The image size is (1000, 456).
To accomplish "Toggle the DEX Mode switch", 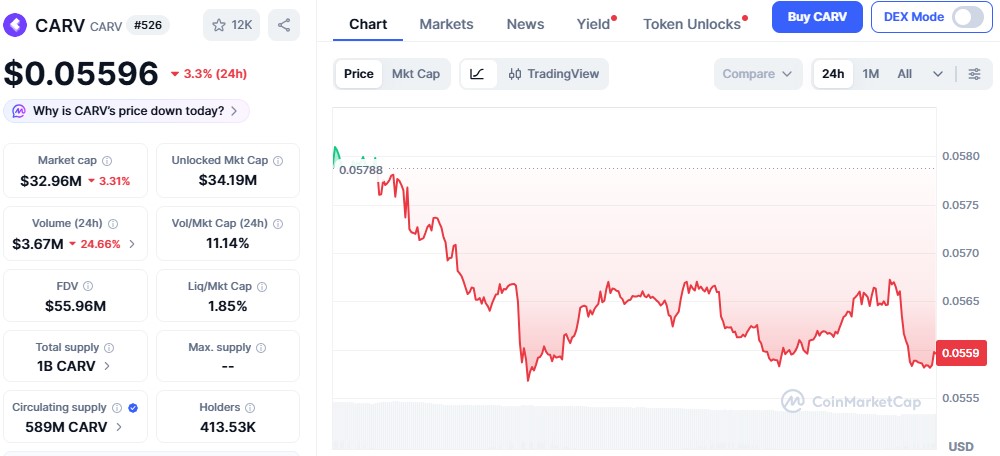I will point(967,17).
